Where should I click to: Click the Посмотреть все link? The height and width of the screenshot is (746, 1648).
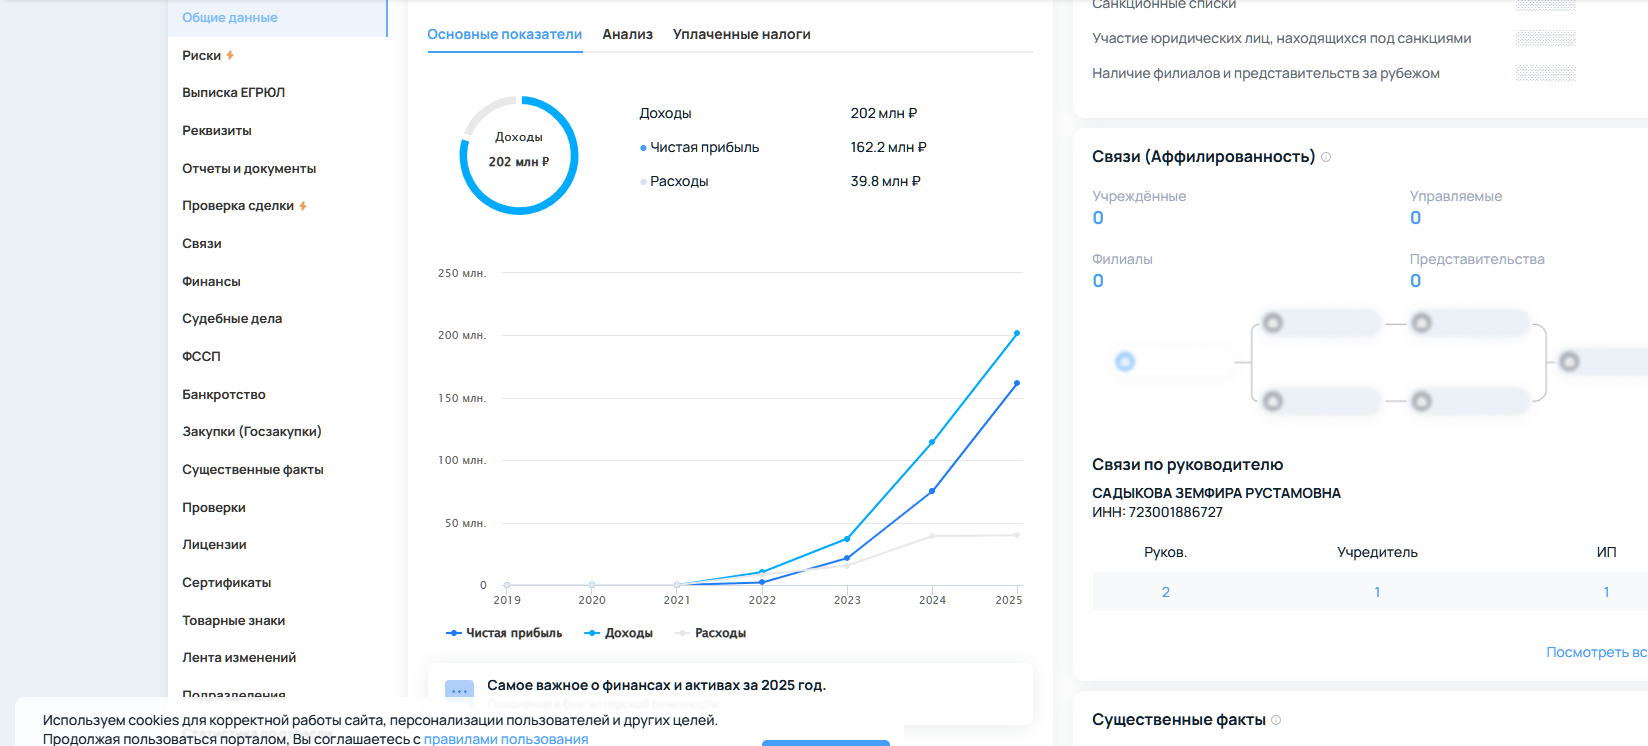1595,652
